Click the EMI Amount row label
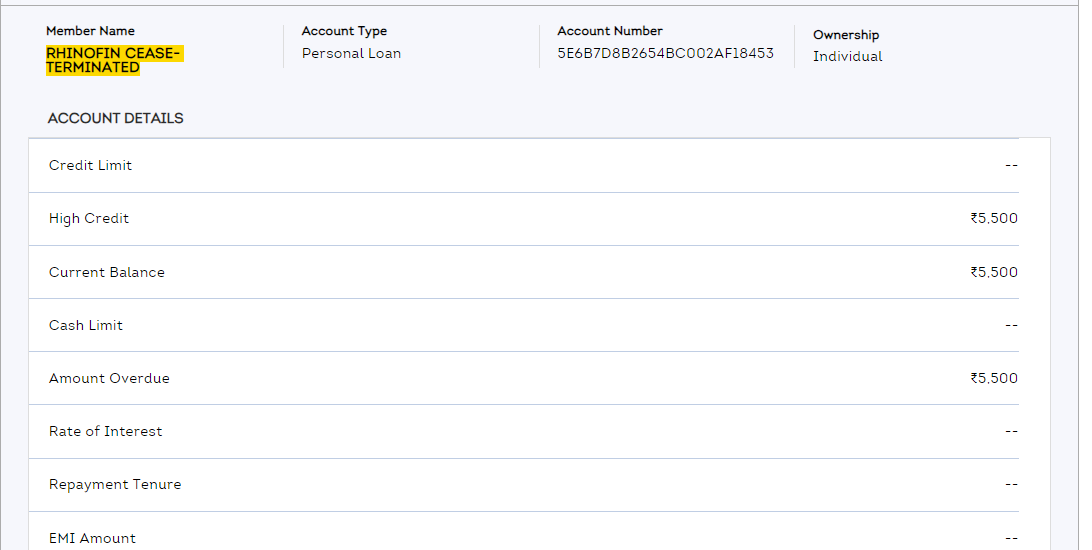The image size is (1092, 550). coord(92,538)
